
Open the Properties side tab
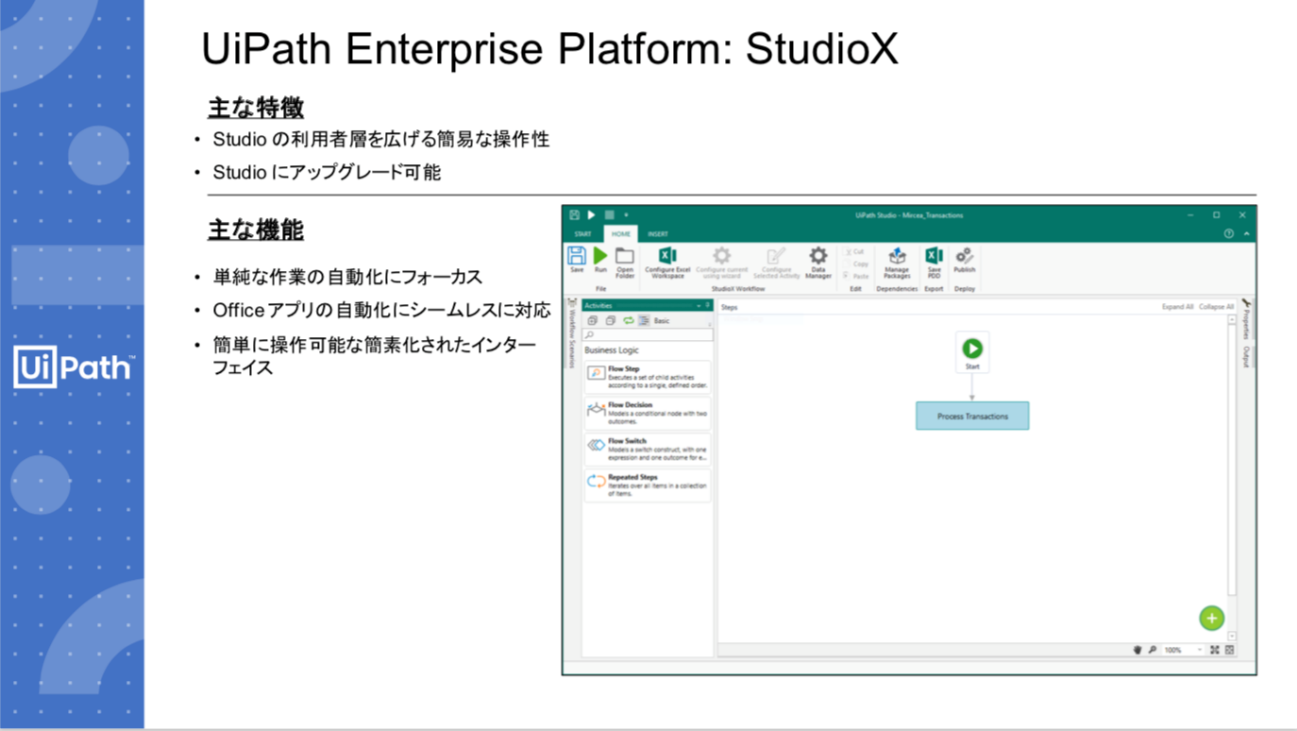pos(1246,319)
